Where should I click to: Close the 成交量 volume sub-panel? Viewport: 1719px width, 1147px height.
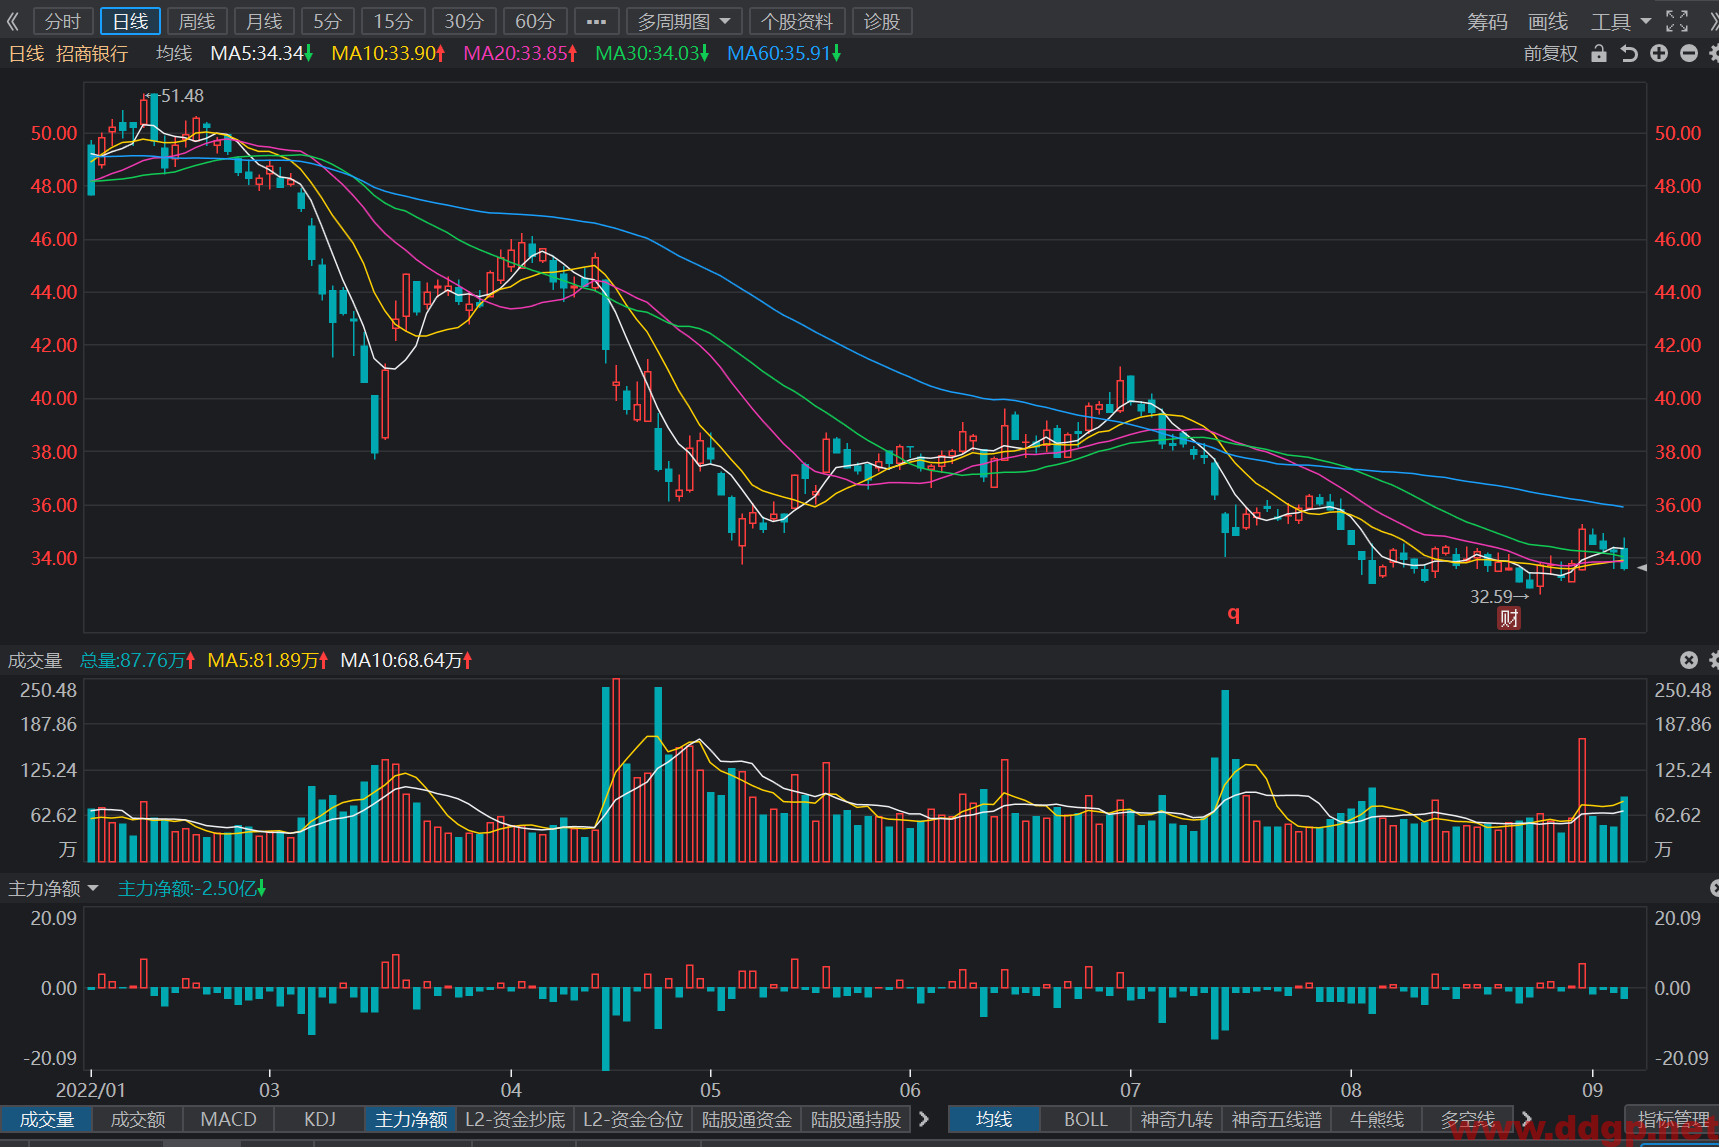tap(1689, 660)
